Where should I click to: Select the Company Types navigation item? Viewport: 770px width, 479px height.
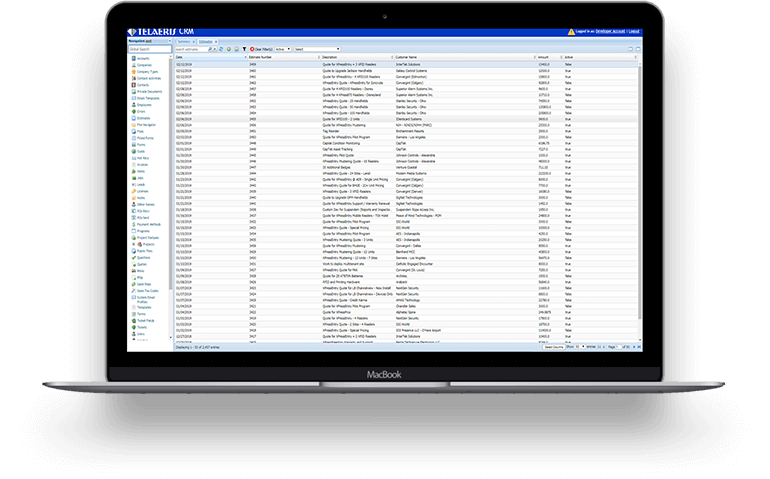(147, 72)
